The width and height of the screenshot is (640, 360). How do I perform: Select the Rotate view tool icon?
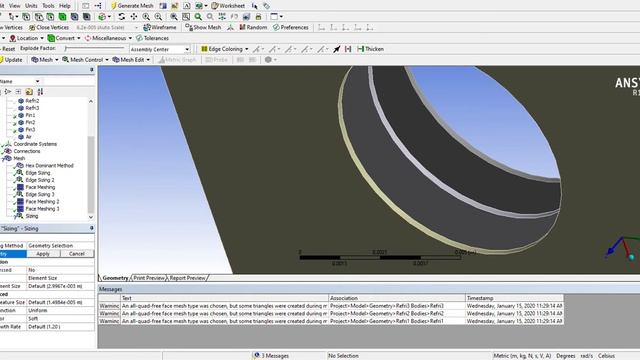pyautogui.click(x=122, y=17)
